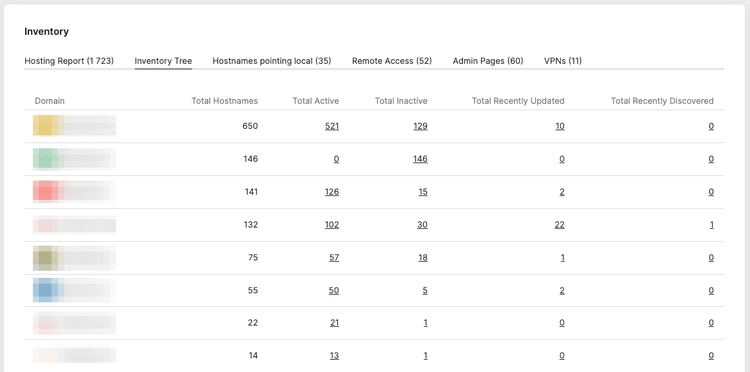
Task: Select the 55 total hostnames value
Action: pos(253,291)
